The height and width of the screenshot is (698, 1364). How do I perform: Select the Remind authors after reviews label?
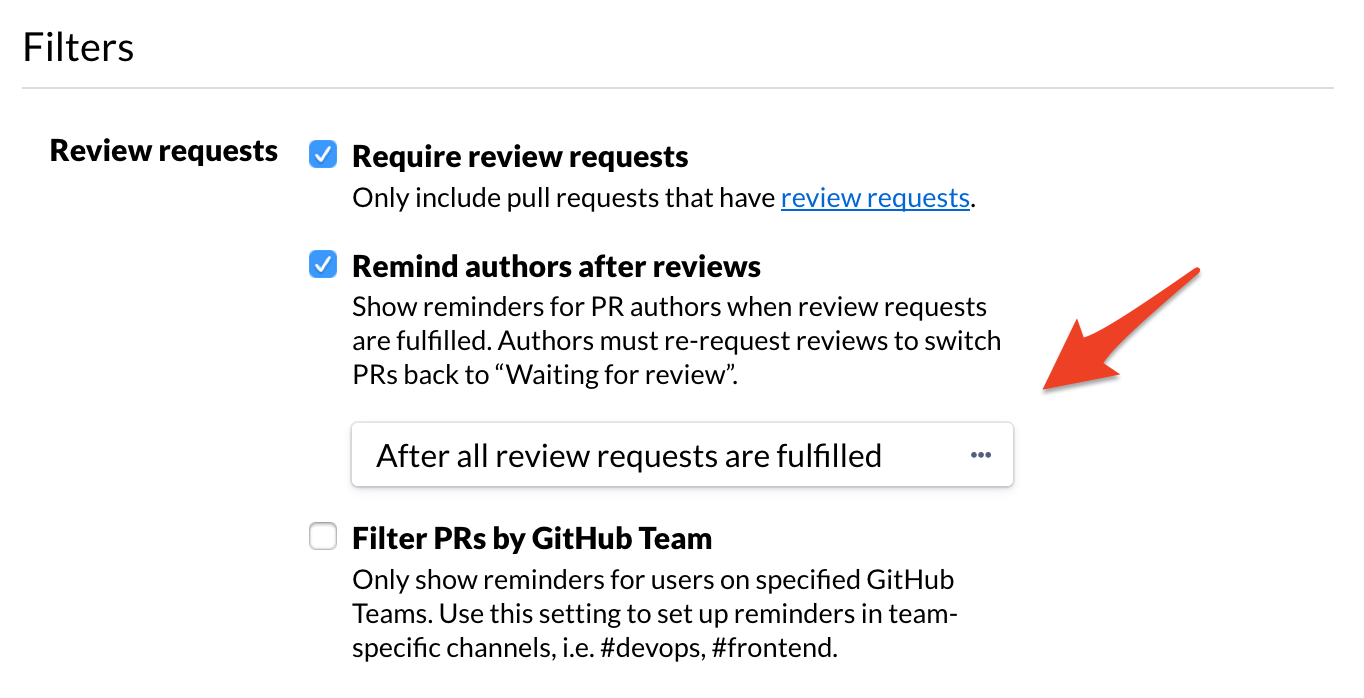coord(555,265)
